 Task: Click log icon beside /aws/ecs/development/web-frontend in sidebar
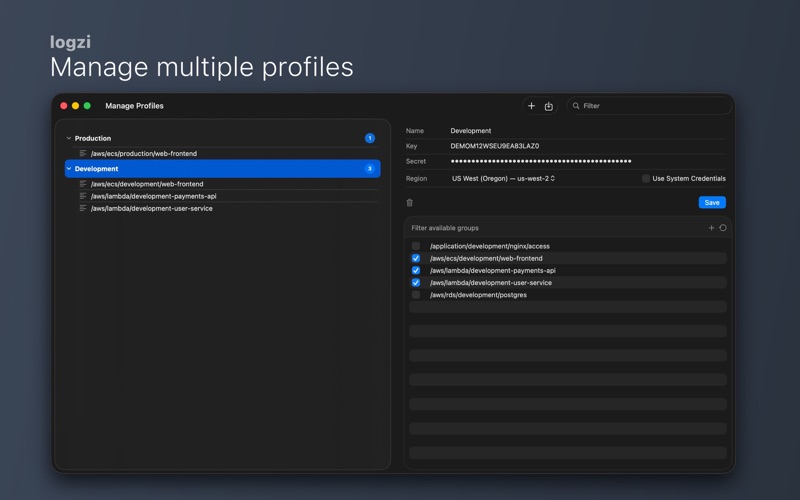[x=83, y=184]
